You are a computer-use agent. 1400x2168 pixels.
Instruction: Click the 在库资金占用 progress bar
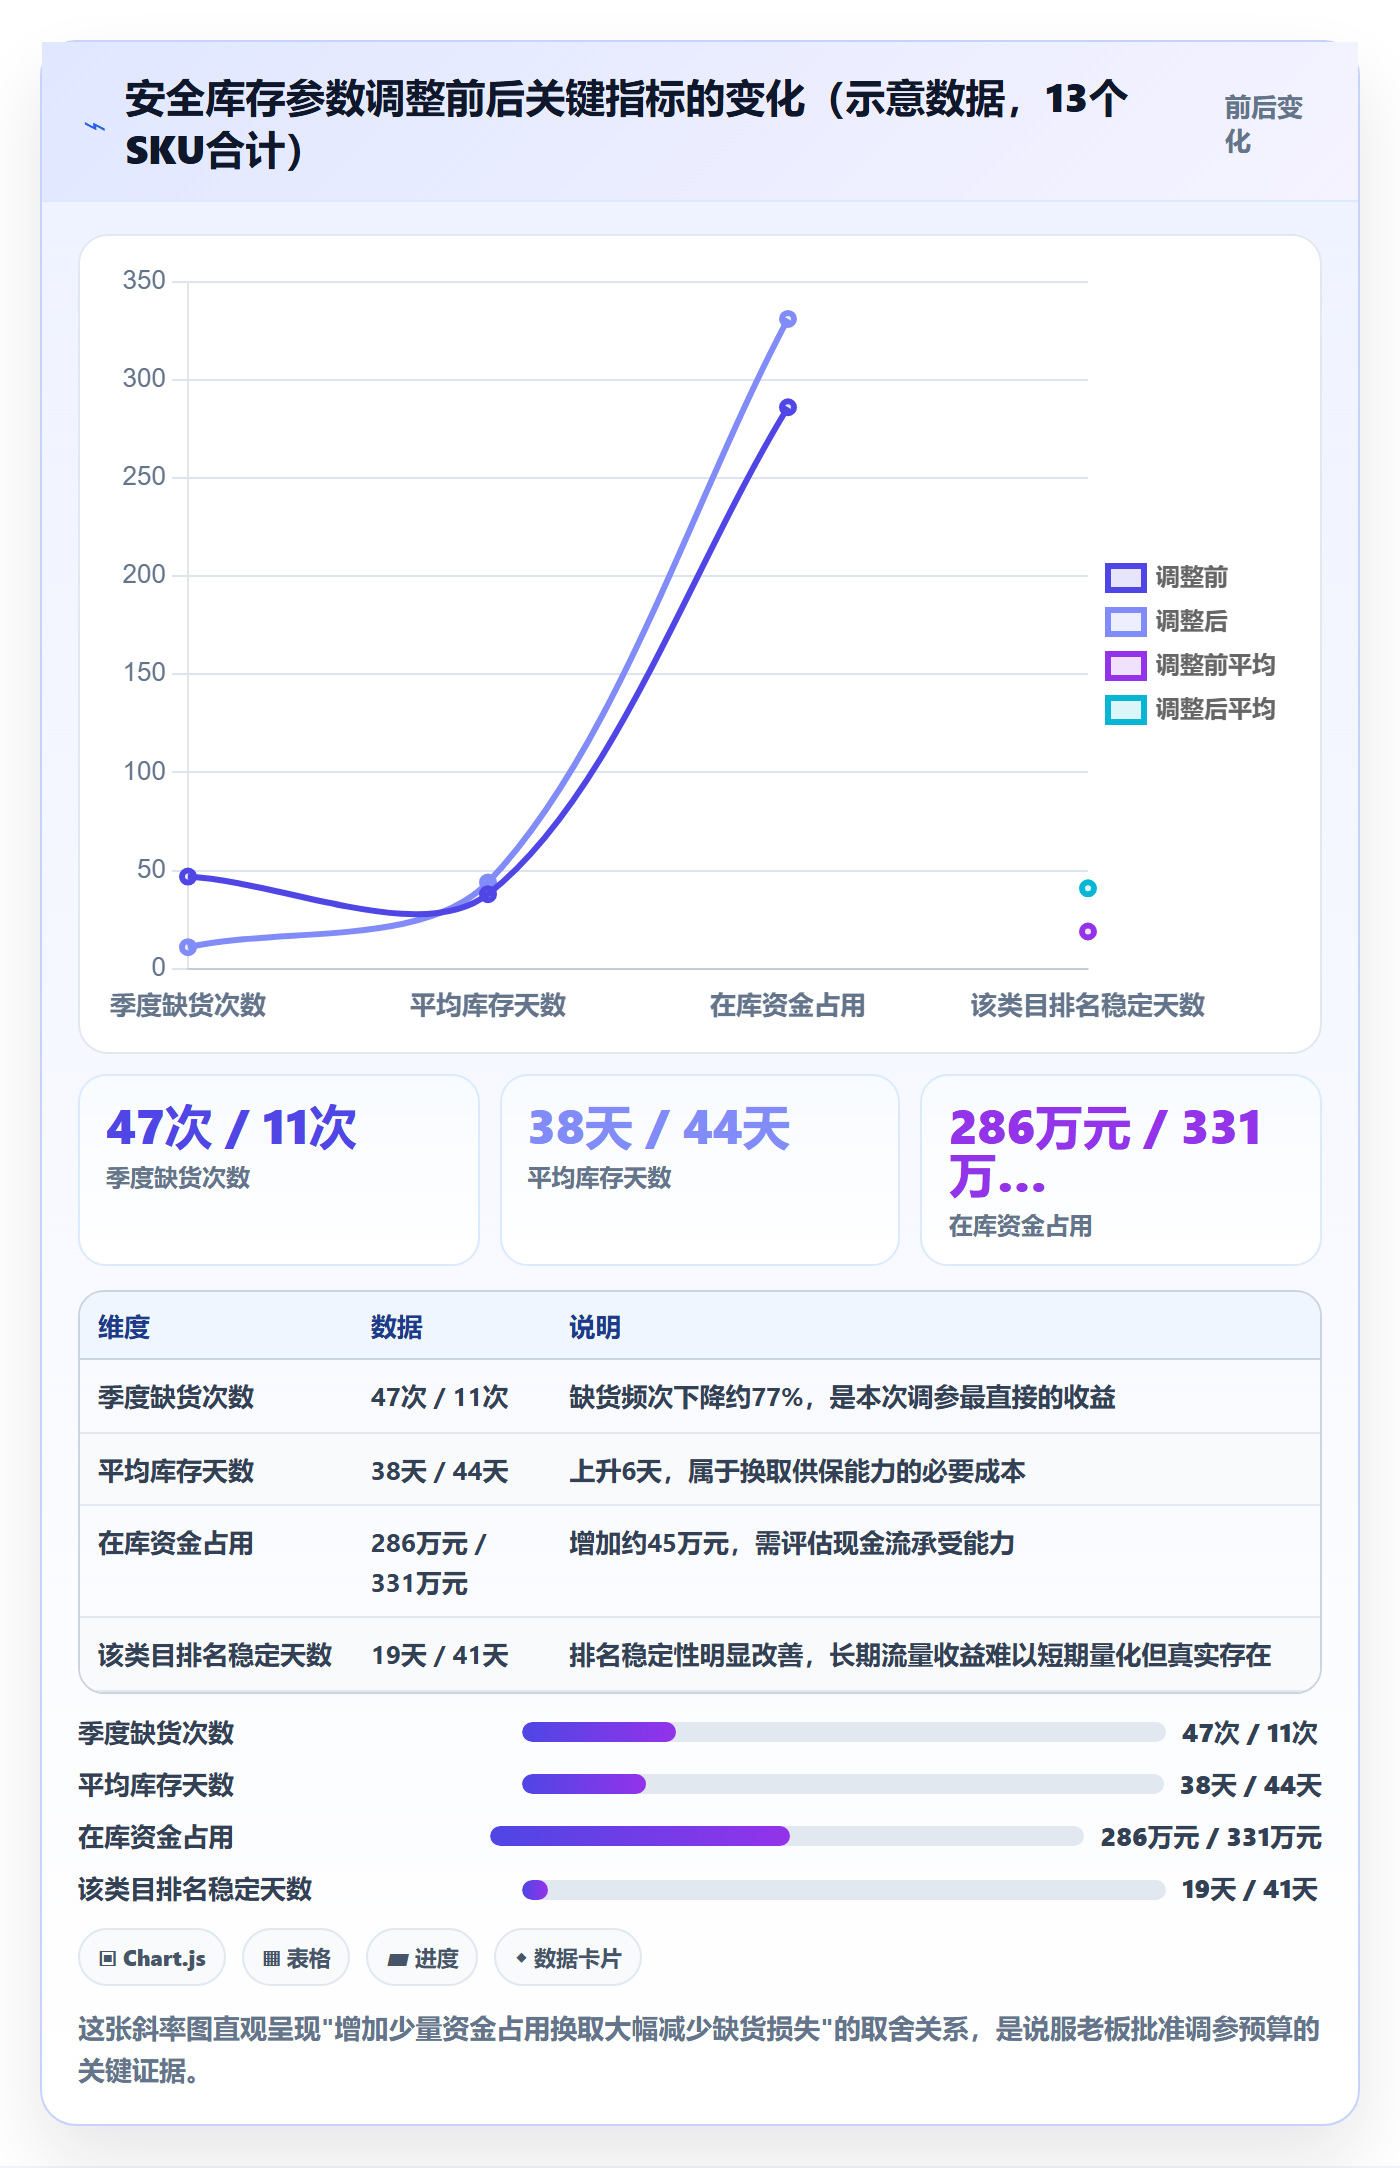(x=787, y=1836)
